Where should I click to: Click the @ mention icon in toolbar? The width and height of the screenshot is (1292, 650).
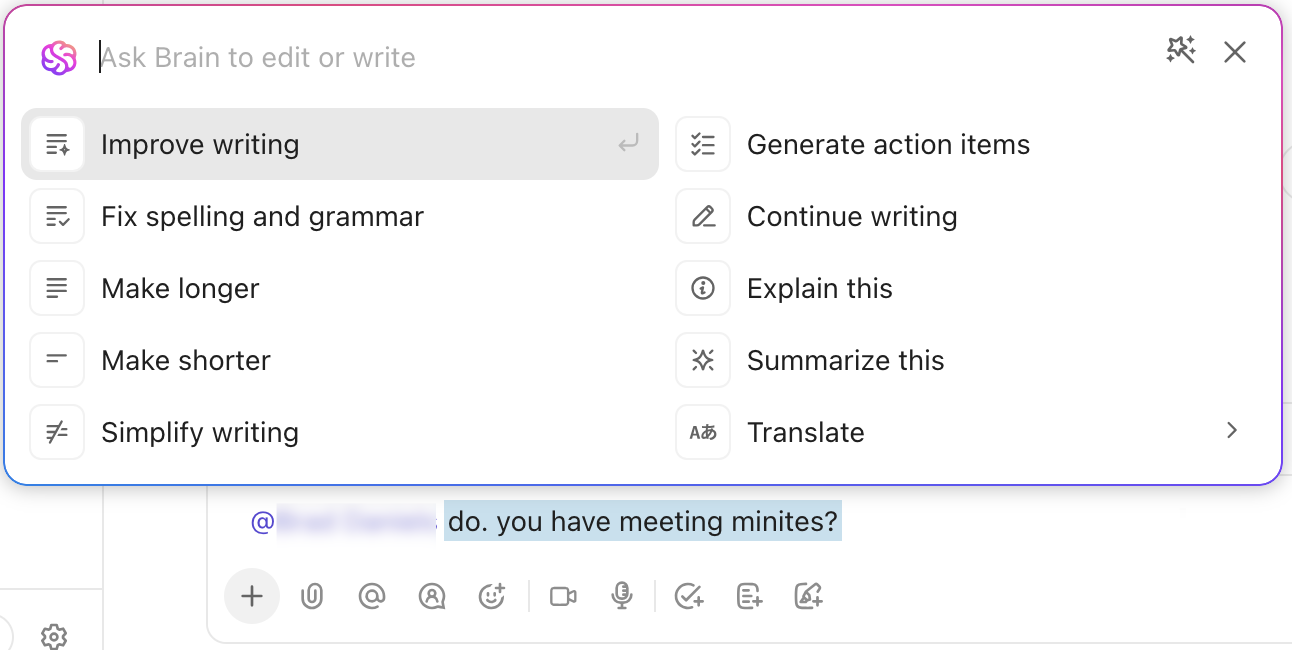point(372,597)
